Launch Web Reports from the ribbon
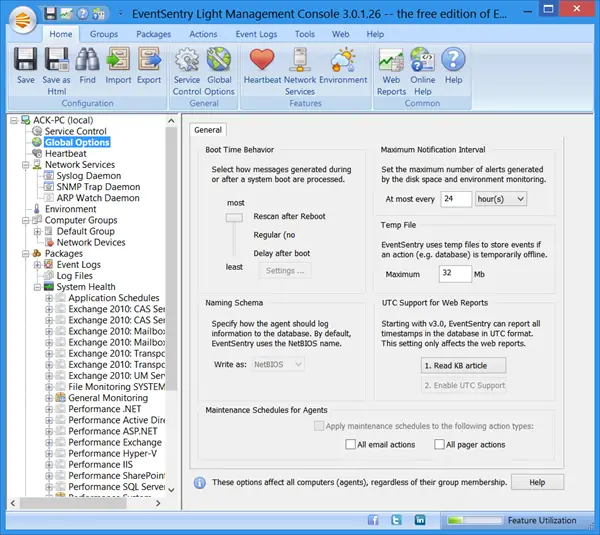Screen dimensions: 600x535 pos(392,63)
